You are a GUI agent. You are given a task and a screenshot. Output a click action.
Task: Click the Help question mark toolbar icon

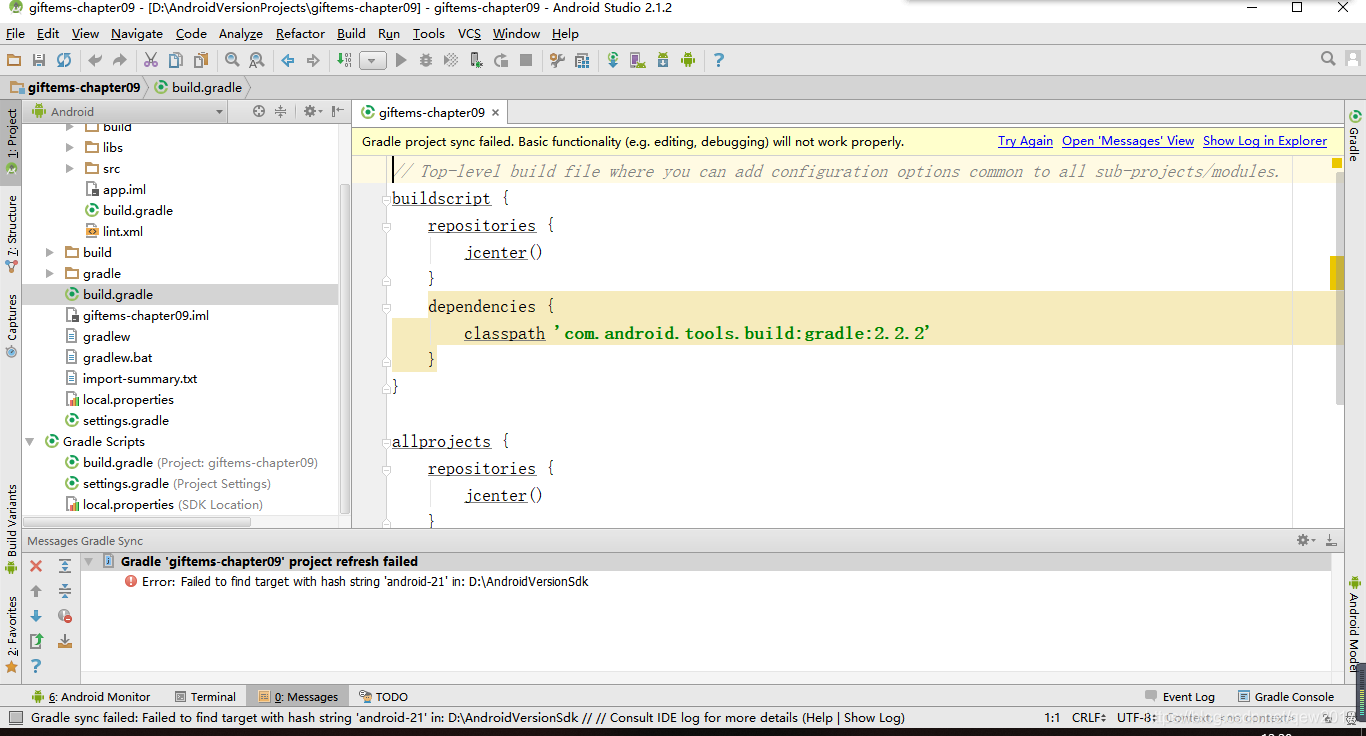click(718, 60)
